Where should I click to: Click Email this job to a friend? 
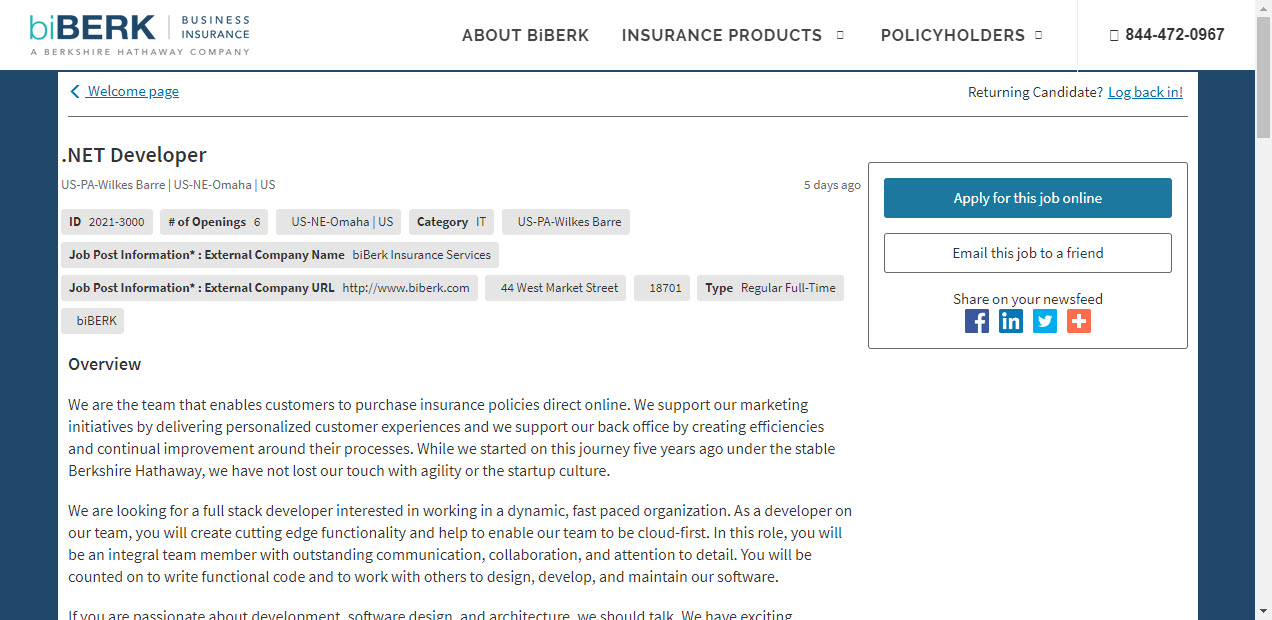[1028, 253]
